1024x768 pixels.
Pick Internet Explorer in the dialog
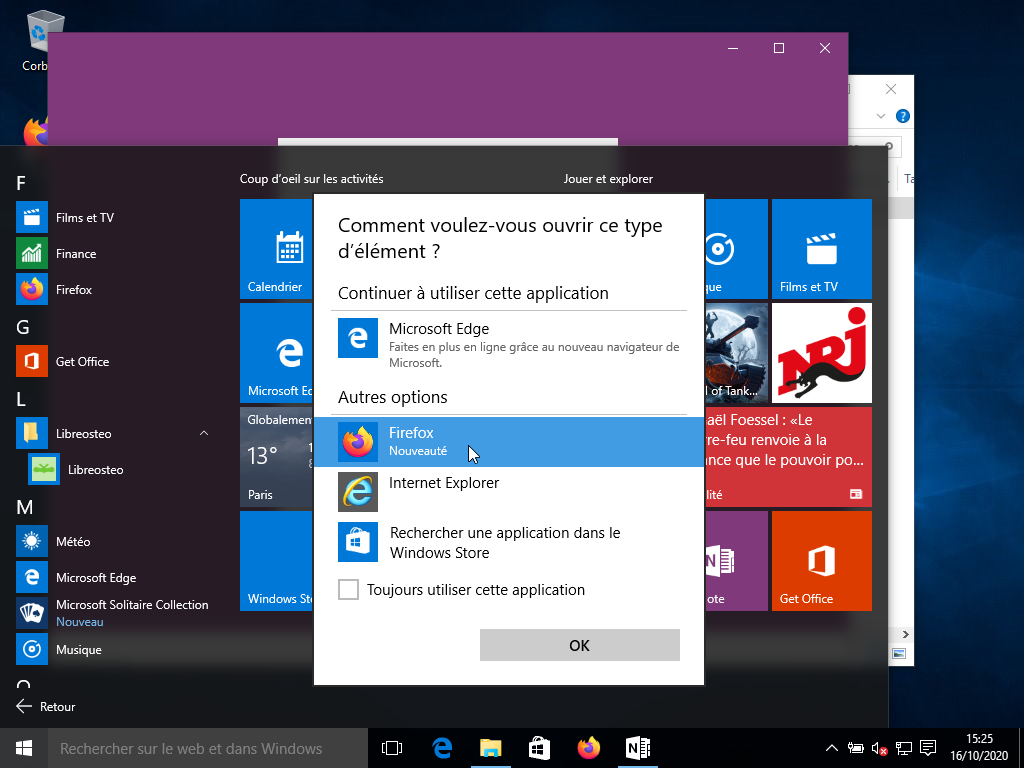(509, 492)
